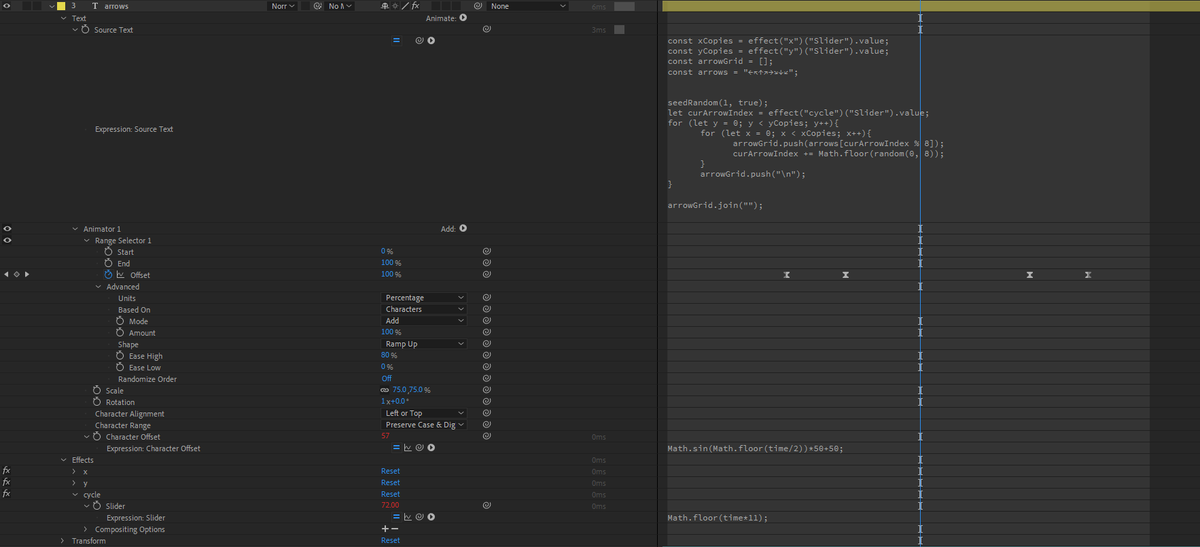The image size is (1200, 547).
Task: Toggle the quality switch on arrows layer
Action: click(404, 6)
